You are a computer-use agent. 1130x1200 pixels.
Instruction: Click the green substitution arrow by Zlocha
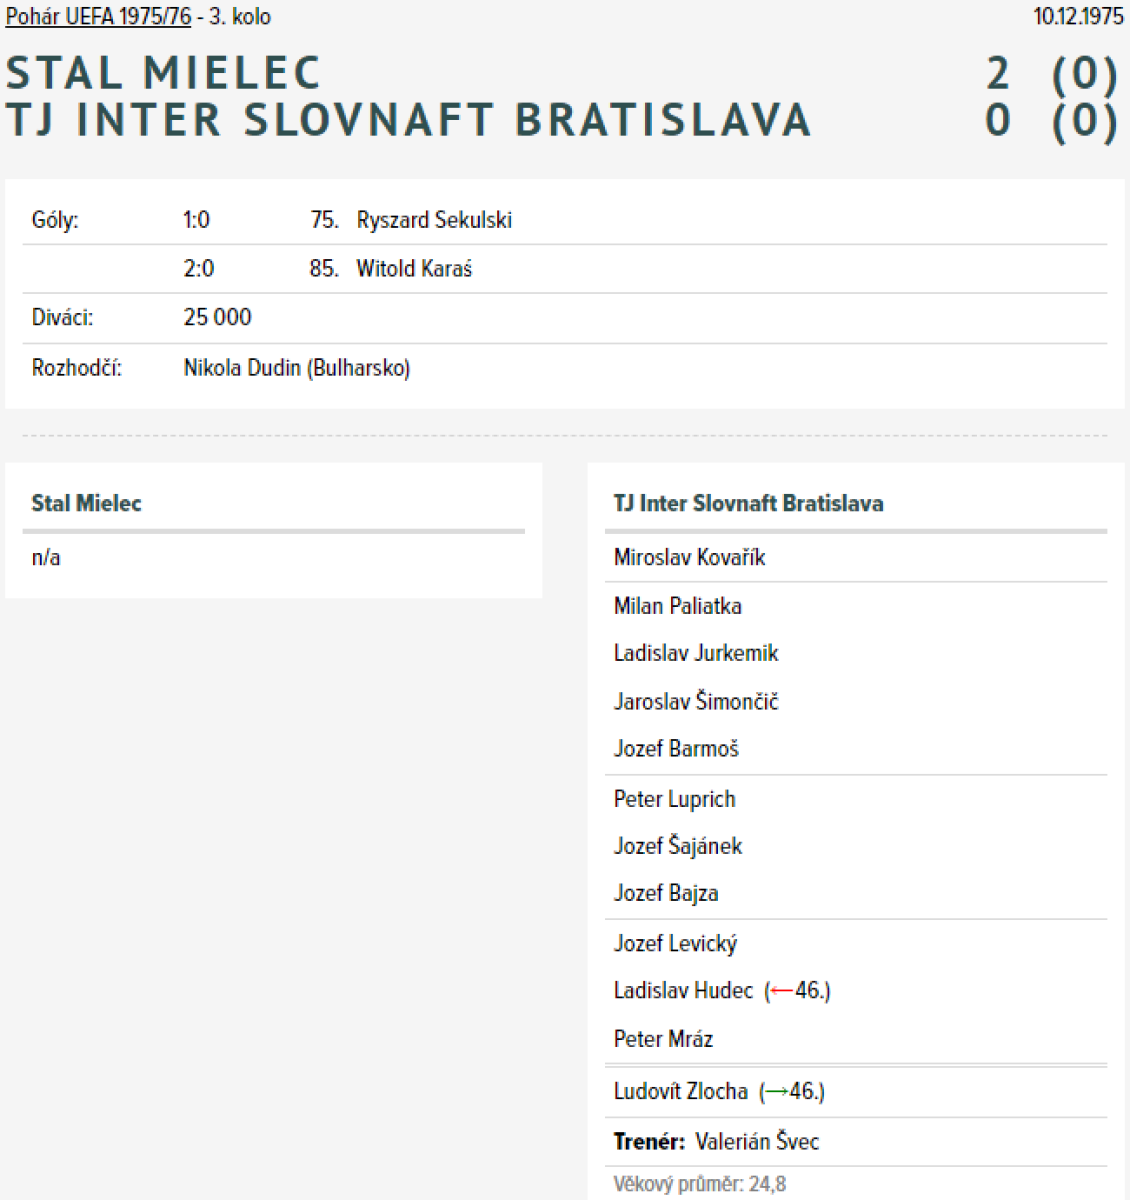[776, 1092]
